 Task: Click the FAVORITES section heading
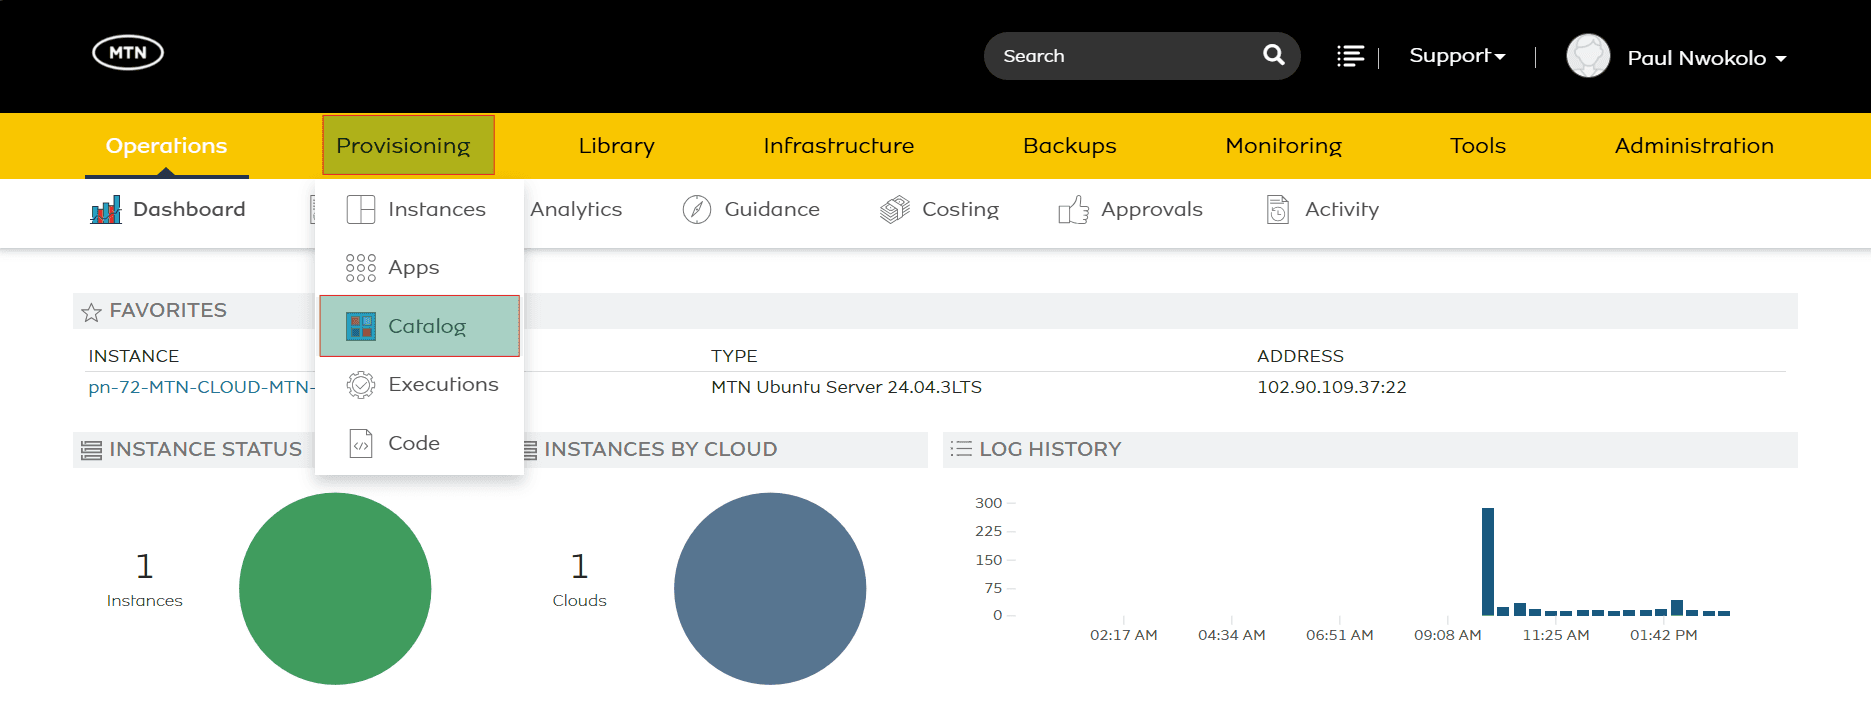(x=168, y=311)
